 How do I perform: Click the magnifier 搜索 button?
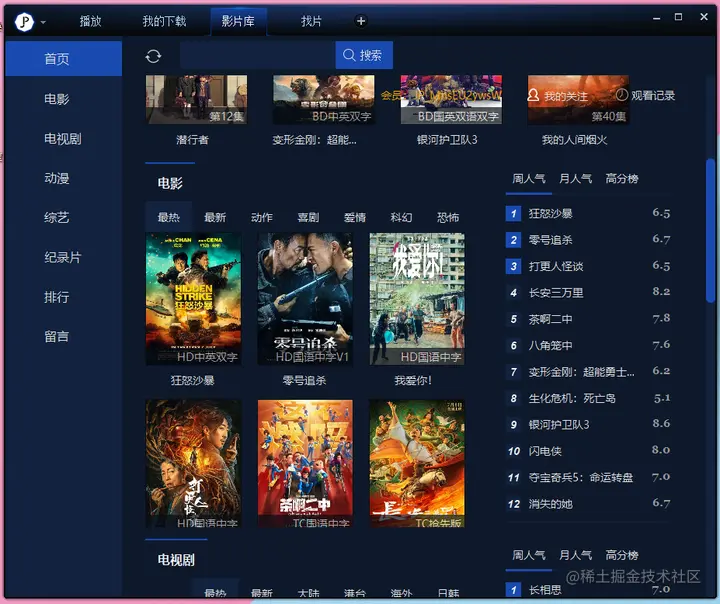click(364, 55)
